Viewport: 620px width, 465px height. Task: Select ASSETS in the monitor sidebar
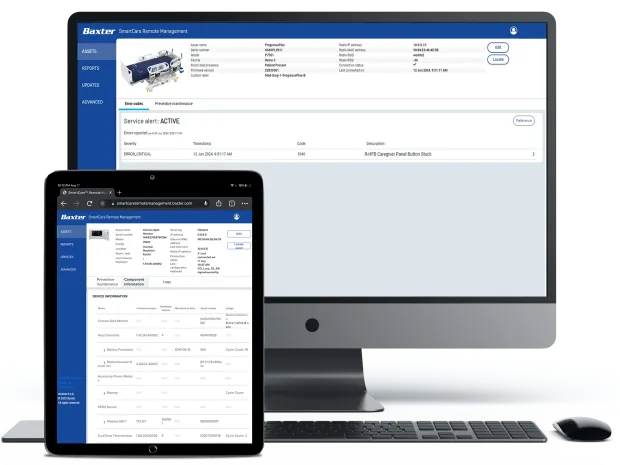tap(96, 51)
